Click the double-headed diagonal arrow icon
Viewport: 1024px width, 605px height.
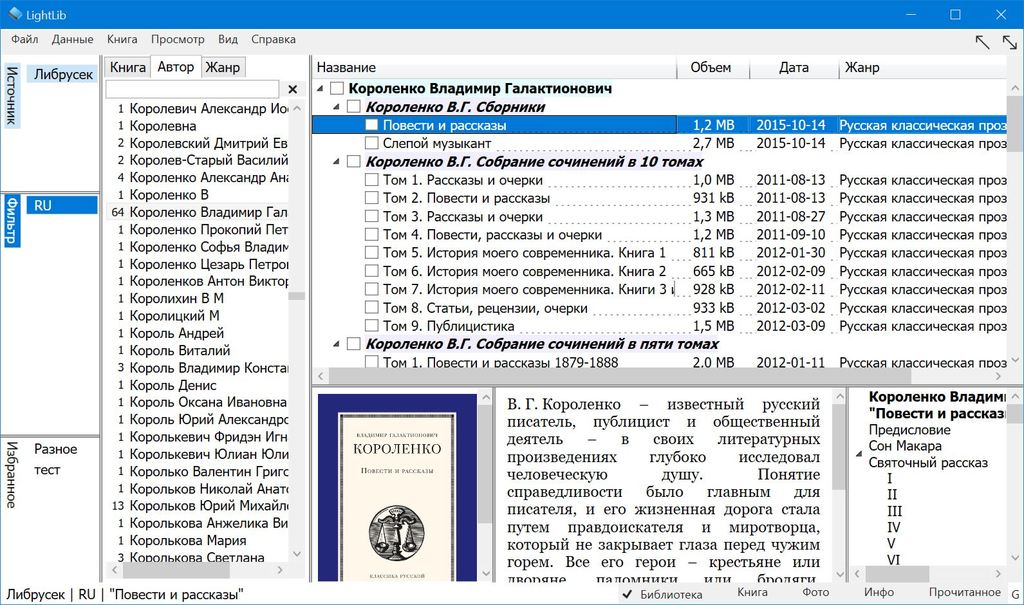[x=1009, y=41]
